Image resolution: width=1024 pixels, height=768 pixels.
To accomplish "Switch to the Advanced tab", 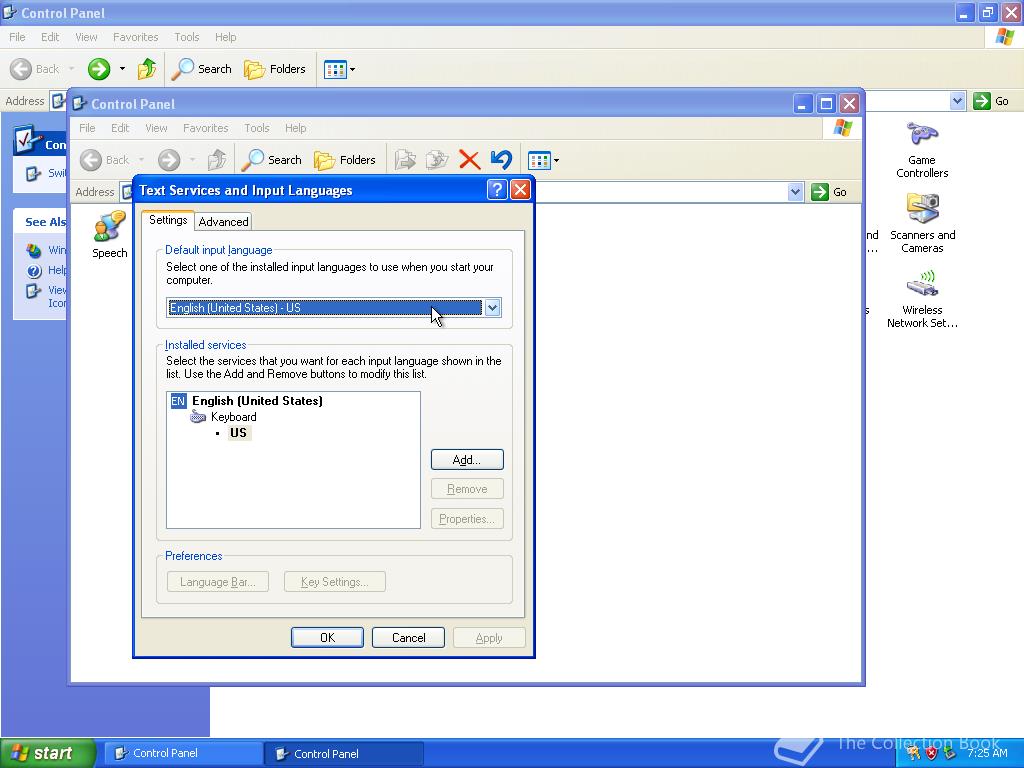I will (223, 221).
